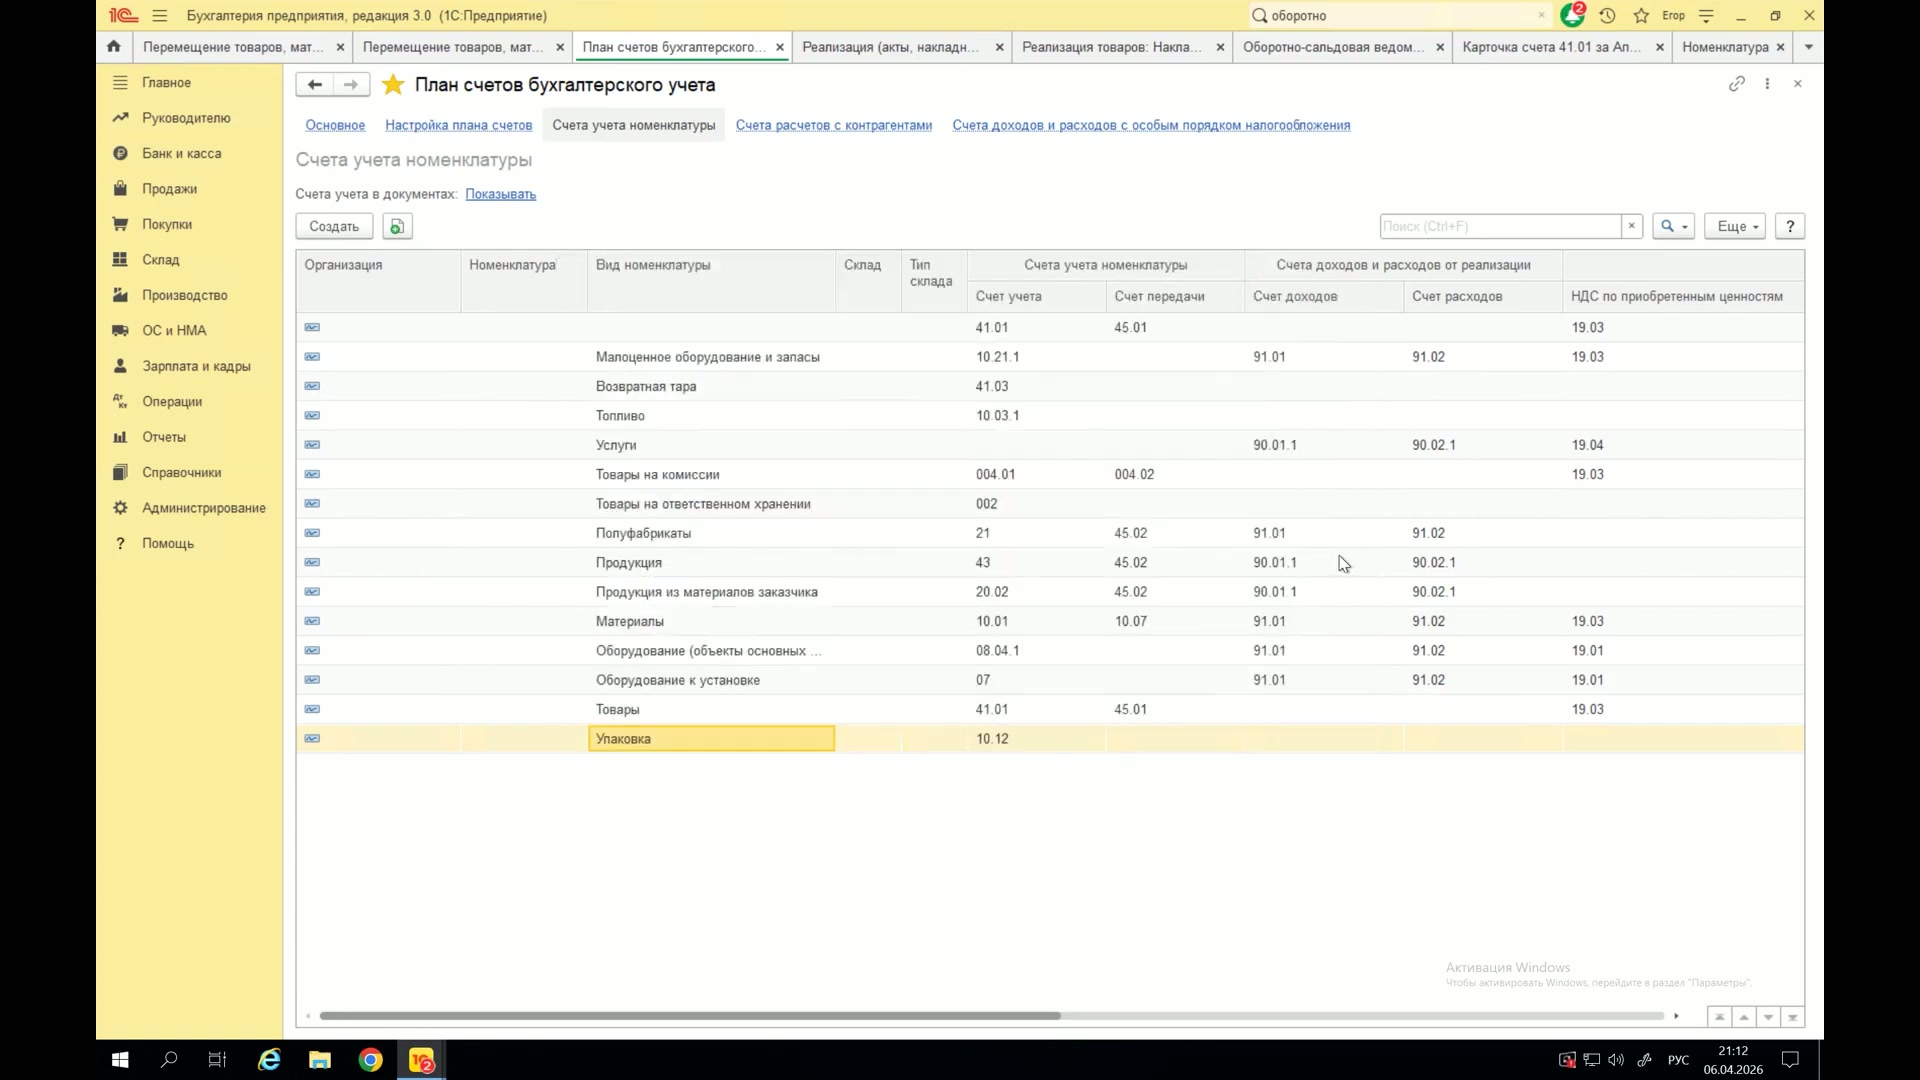Open Chrome from the Windows taskbar
Screen dimensions: 1920x1080
371,1060
